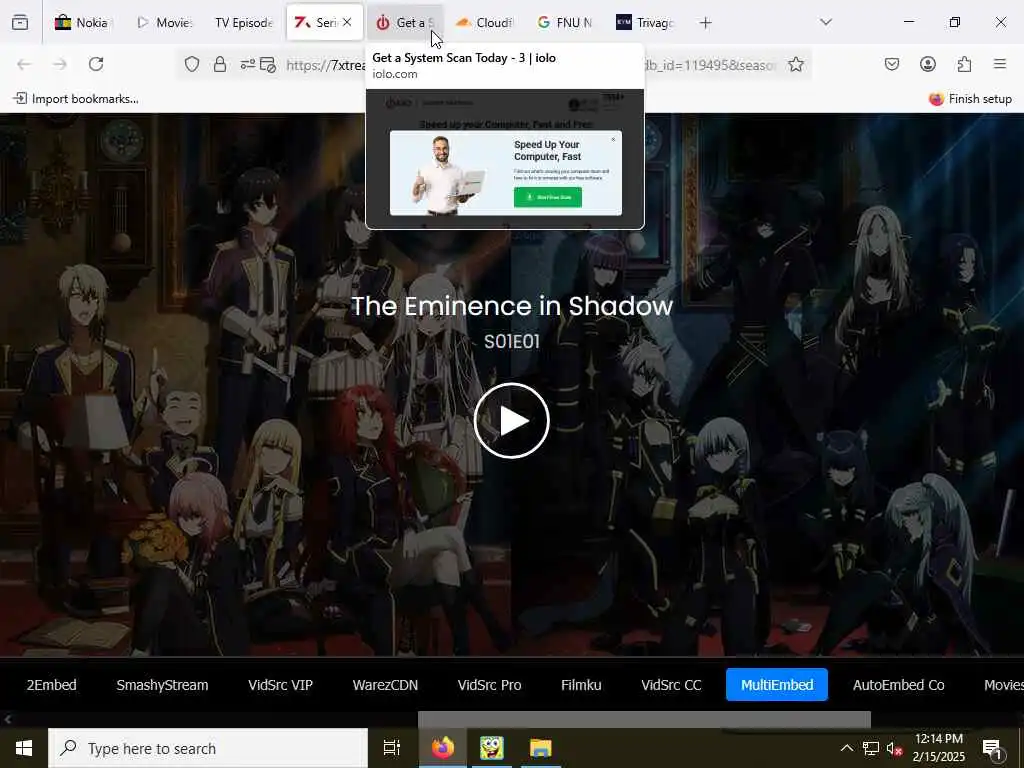Select the AutoEmbed Co server
Image resolution: width=1024 pixels, height=768 pixels.
(x=899, y=684)
